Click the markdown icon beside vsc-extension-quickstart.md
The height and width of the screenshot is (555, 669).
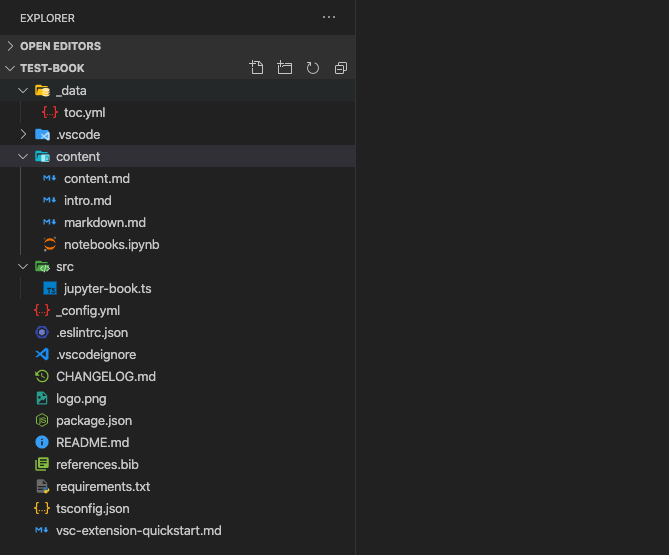pyautogui.click(x=41, y=530)
